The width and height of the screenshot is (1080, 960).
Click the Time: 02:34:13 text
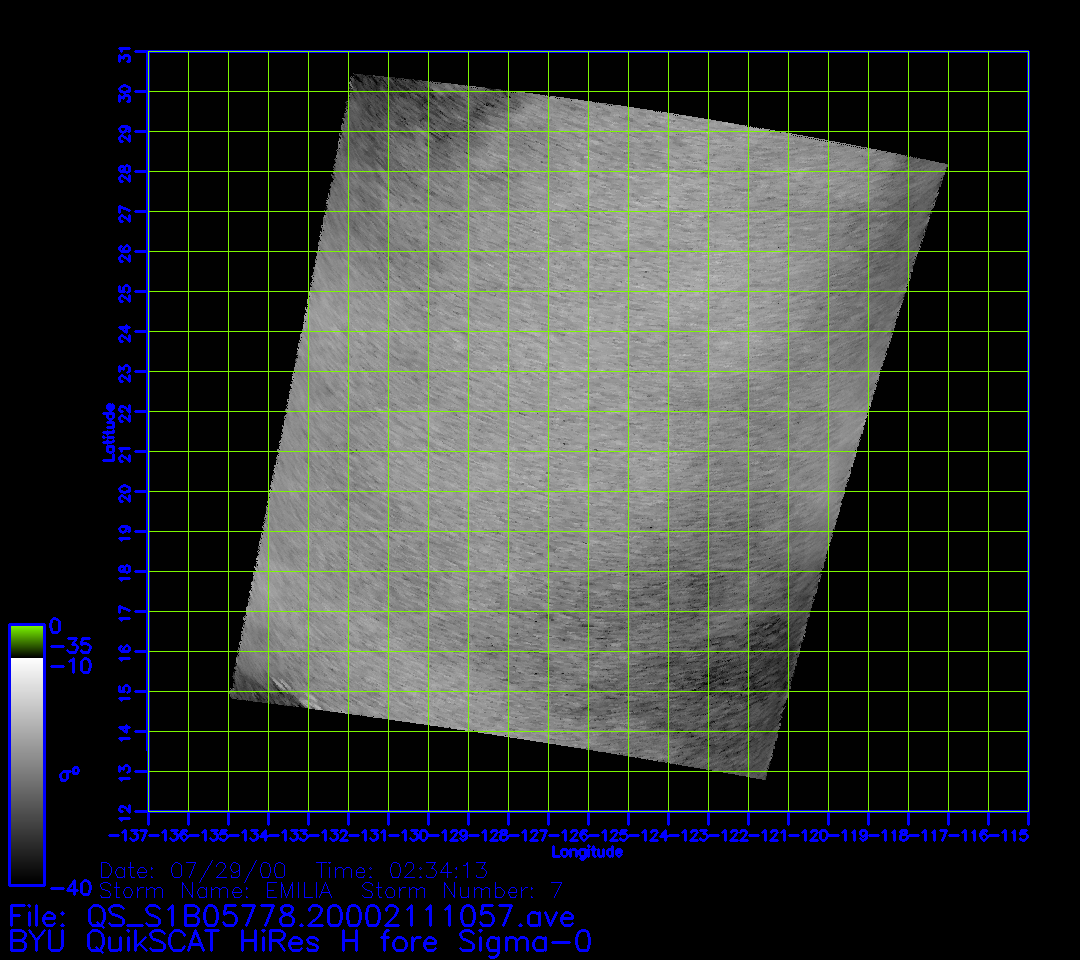402,869
